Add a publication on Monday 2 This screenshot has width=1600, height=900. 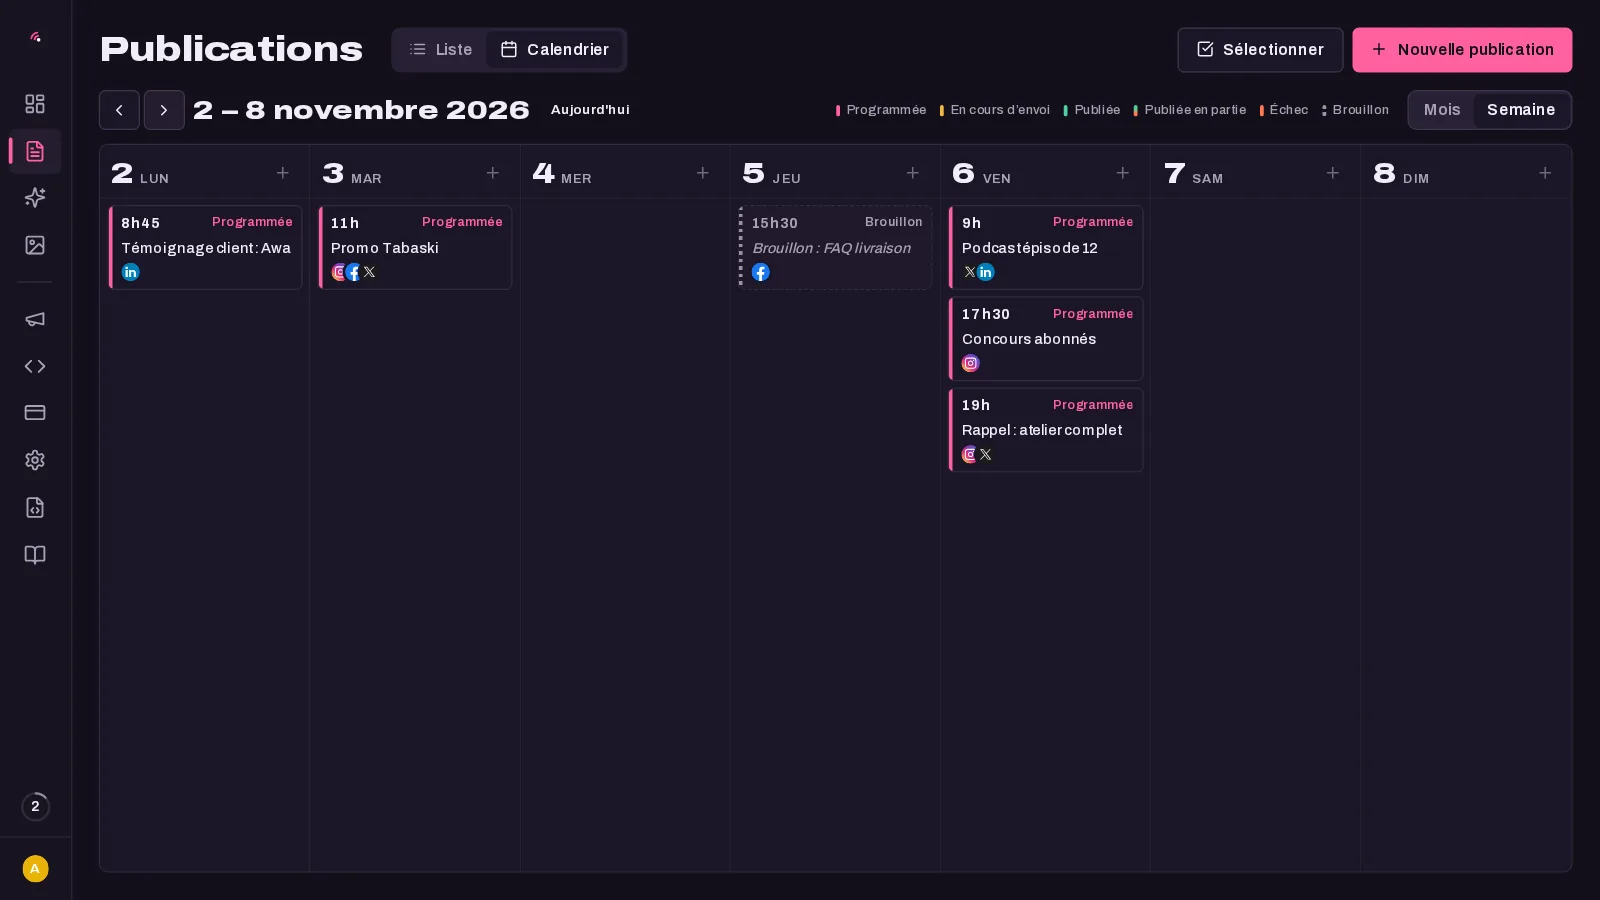click(x=283, y=173)
